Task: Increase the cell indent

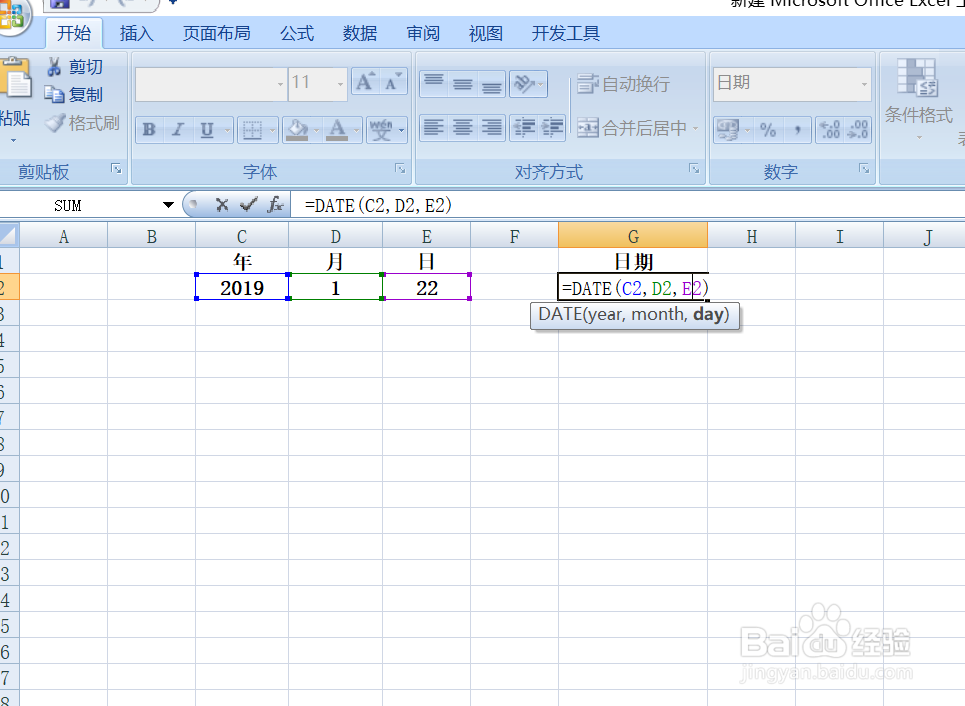Action: [x=552, y=128]
